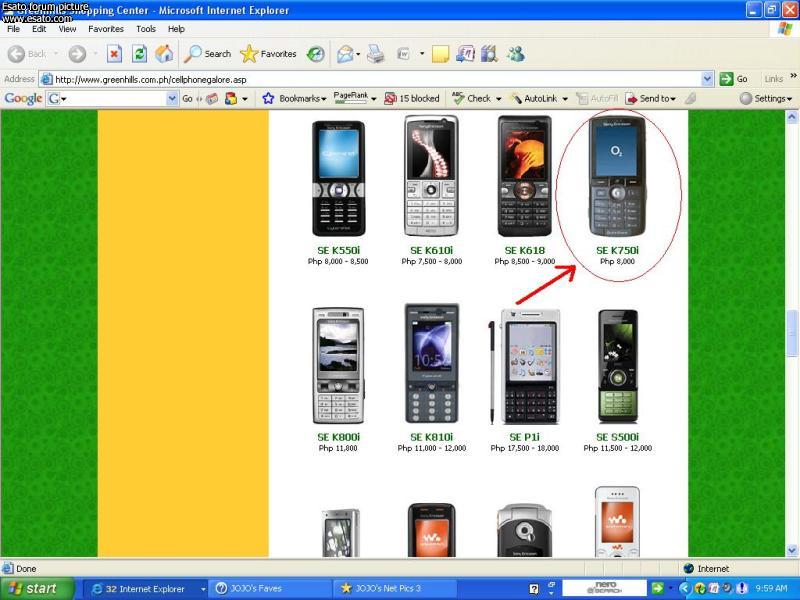
Task: Expand the Back button history arrow
Action: coord(56,54)
